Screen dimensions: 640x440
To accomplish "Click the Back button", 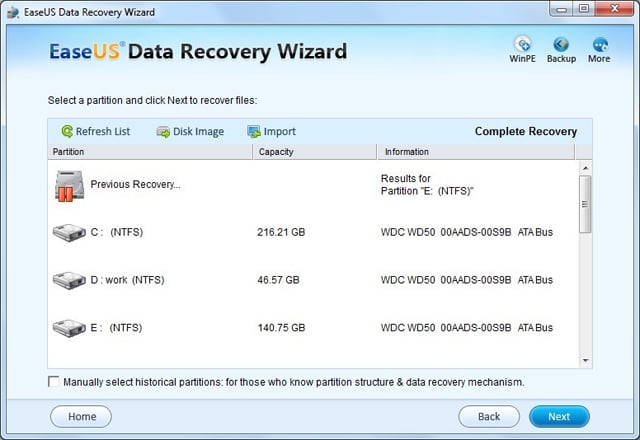I will click(489, 416).
